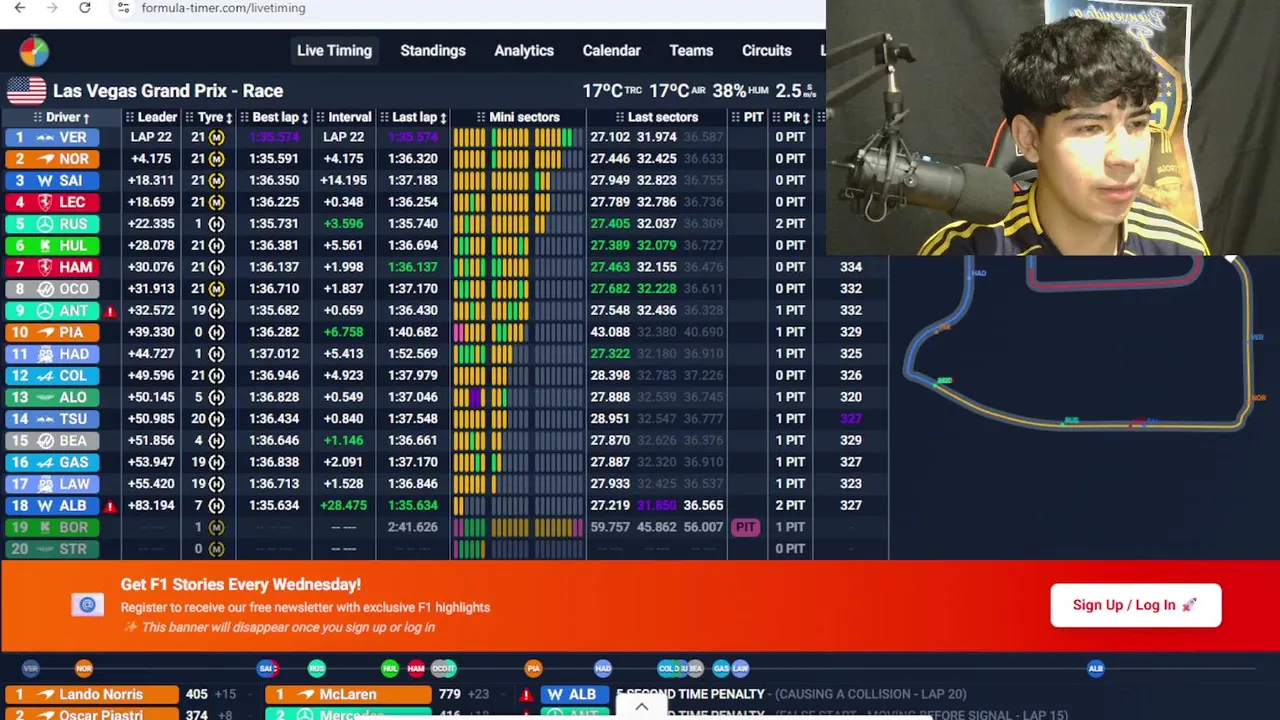1280x720 pixels.
Task: Click the McLaren logo in NOR row
Action: click(x=45, y=159)
